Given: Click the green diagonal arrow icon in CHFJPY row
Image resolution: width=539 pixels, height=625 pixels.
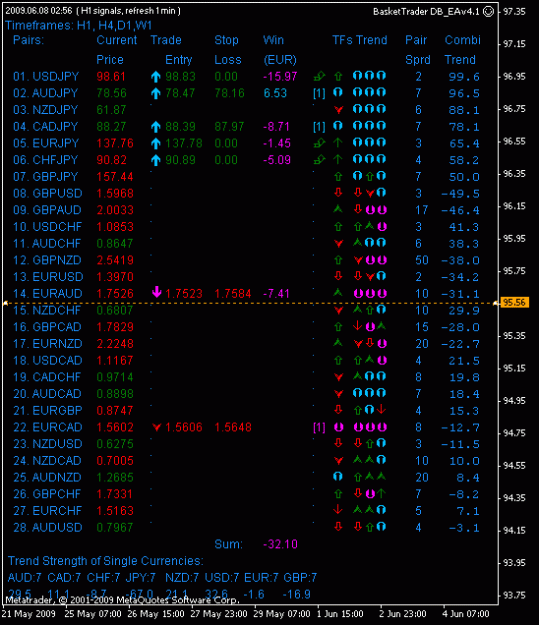Looking at the screenshot, I should point(319,159).
